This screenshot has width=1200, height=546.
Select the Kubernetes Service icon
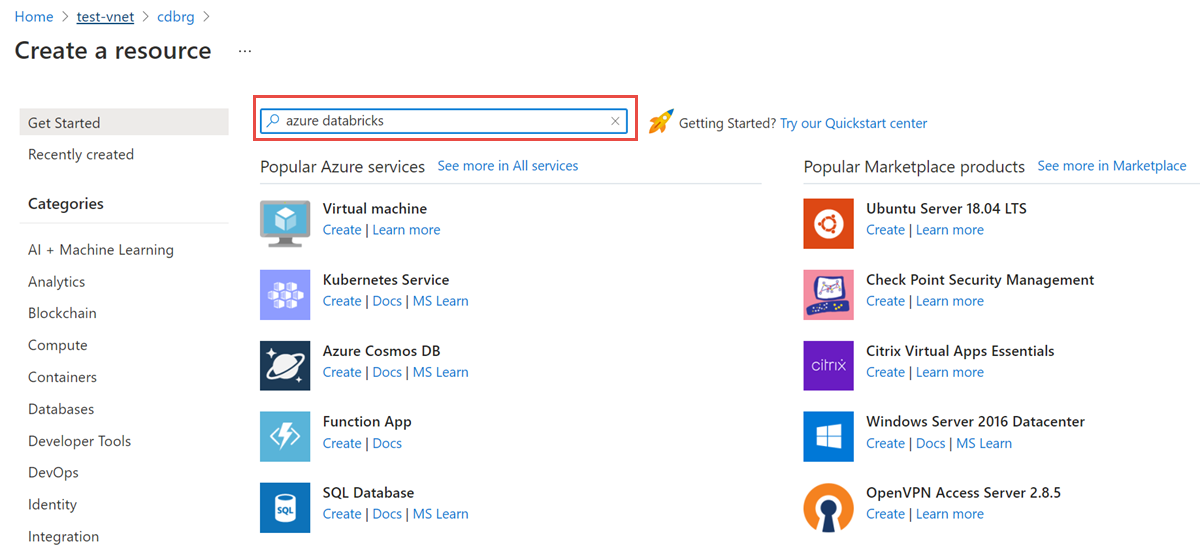[x=285, y=294]
